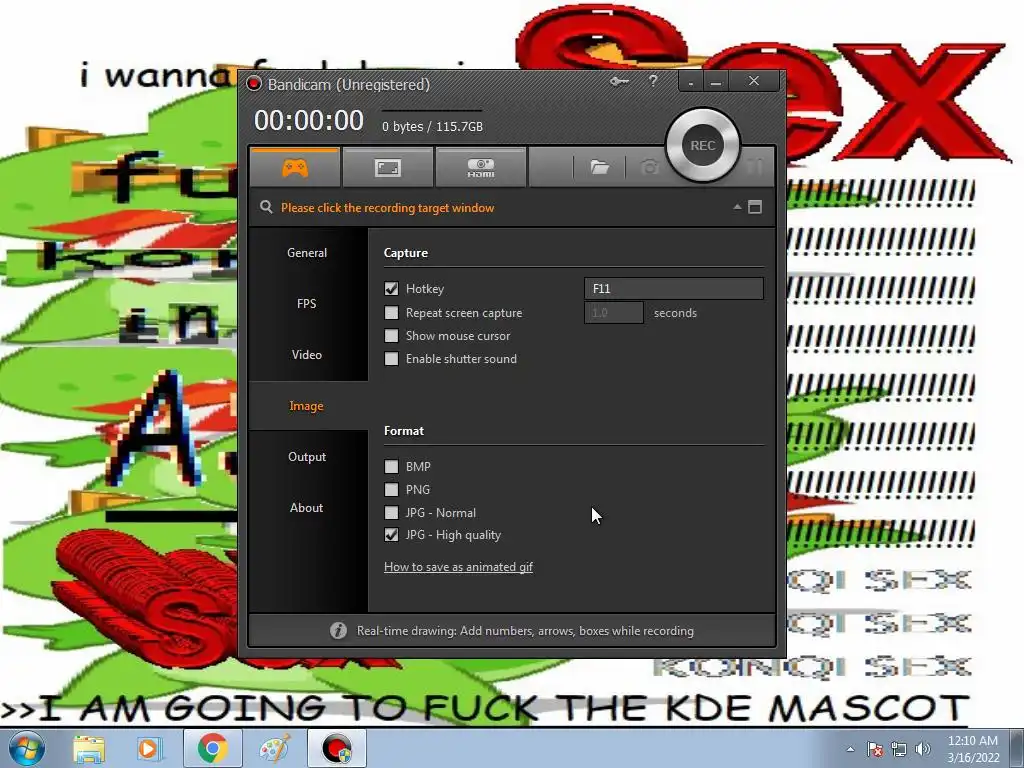Click the Bandicam red logo in title bar
Image resolution: width=1024 pixels, height=768 pixels.
click(x=254, y=84)
